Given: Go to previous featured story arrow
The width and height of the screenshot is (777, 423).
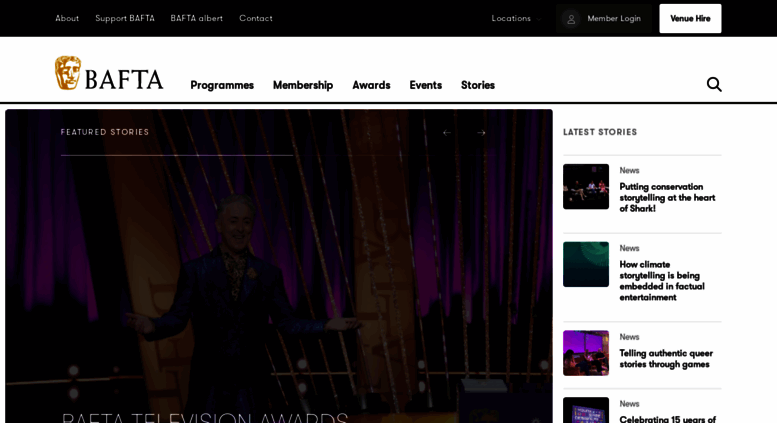Looking at the screenshot, I should 447,132.
